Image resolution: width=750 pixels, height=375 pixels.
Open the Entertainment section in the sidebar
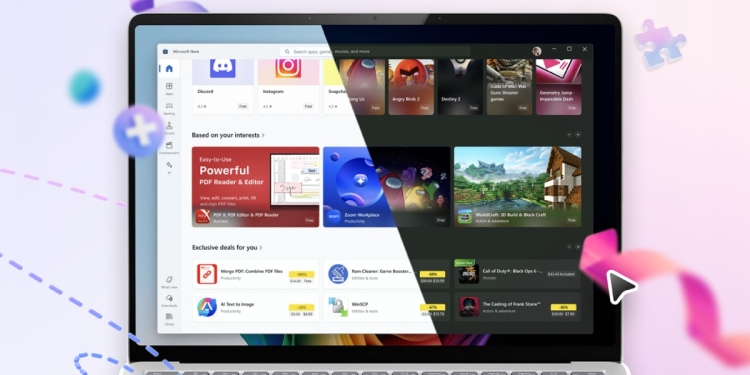point(169,147)
